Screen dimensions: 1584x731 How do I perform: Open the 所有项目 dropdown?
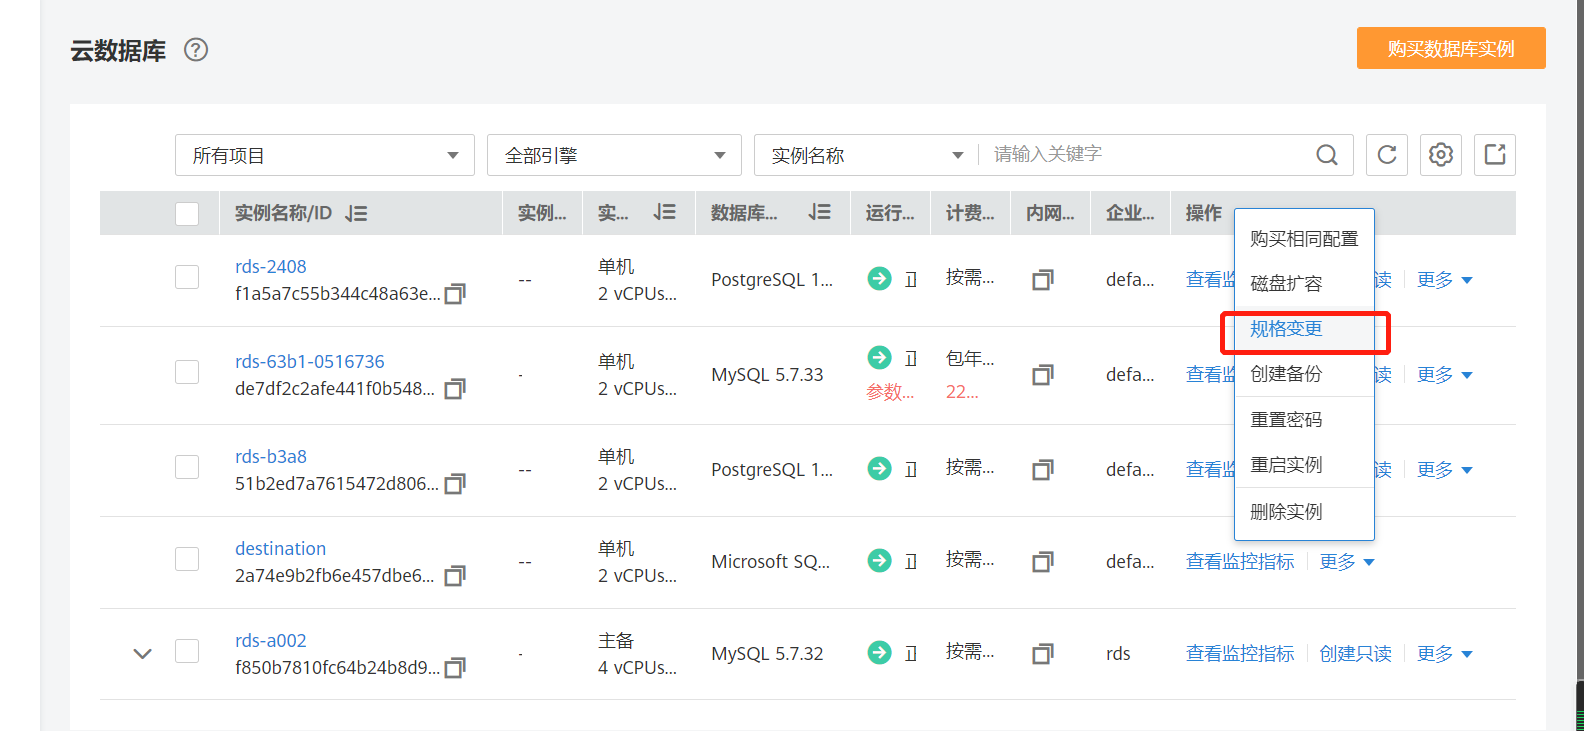click(x=324, y=155)
